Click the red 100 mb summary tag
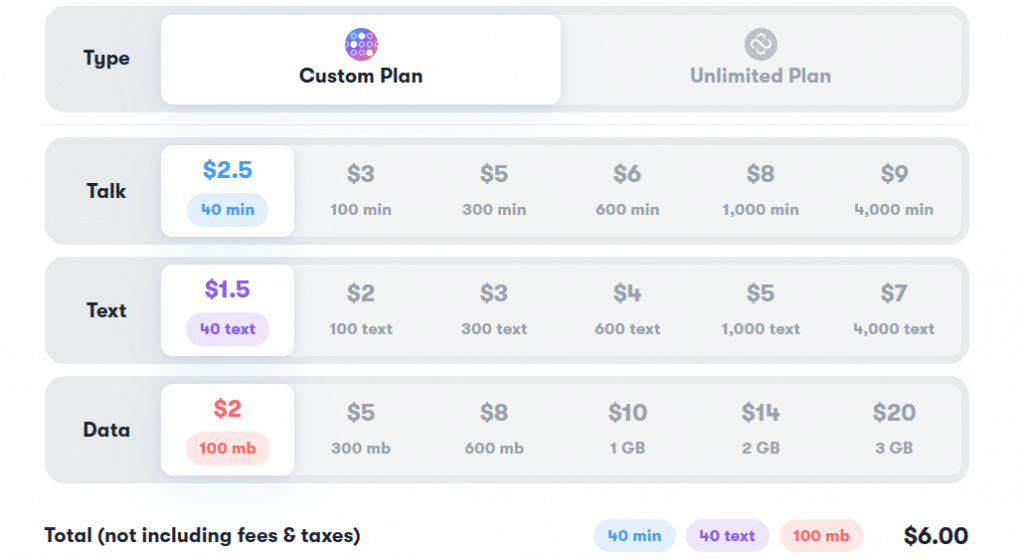The image size is (1024, 560). coord(822,536)
